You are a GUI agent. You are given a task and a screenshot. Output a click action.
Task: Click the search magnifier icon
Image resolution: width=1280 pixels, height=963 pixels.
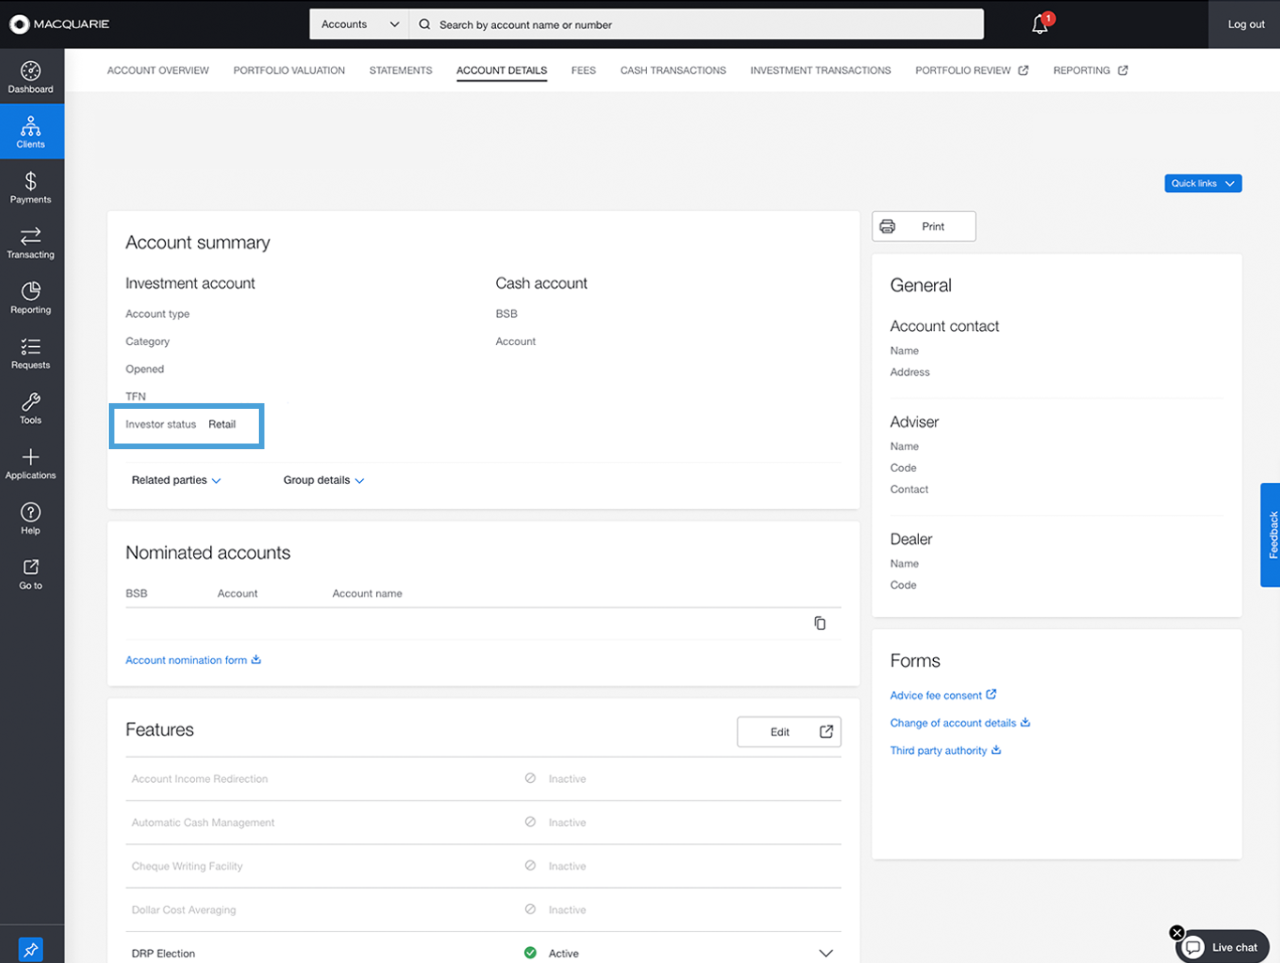click(x=425, y=24)
